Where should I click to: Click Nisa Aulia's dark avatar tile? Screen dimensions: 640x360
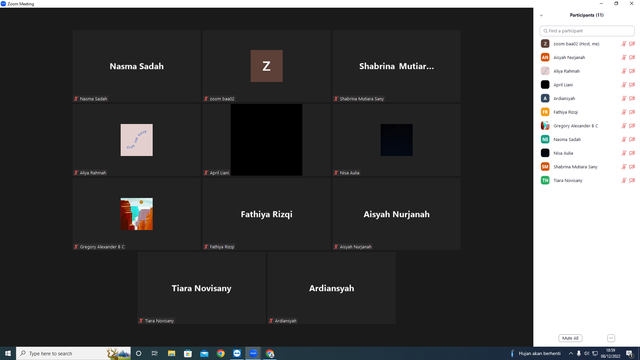[396, 140]
